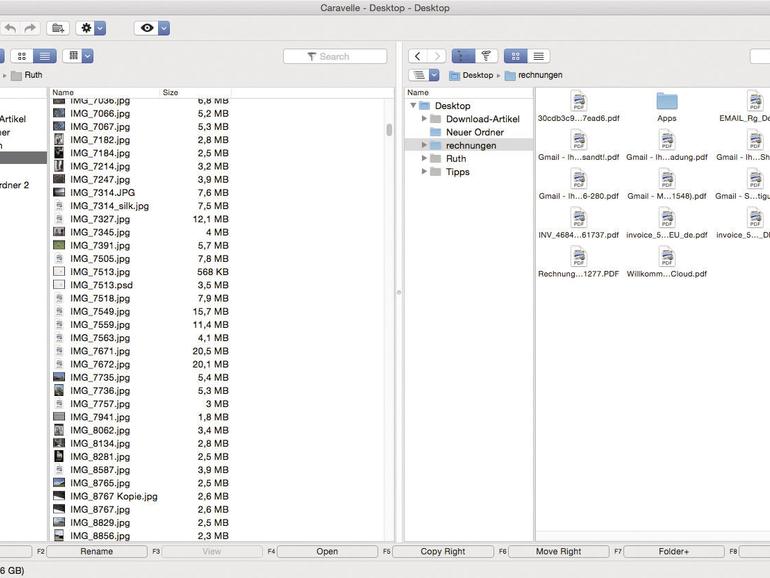The width and height of the screenshot is (770, 578).
Task: Select the Tipps folder in the tree
Action: point(457,172)
